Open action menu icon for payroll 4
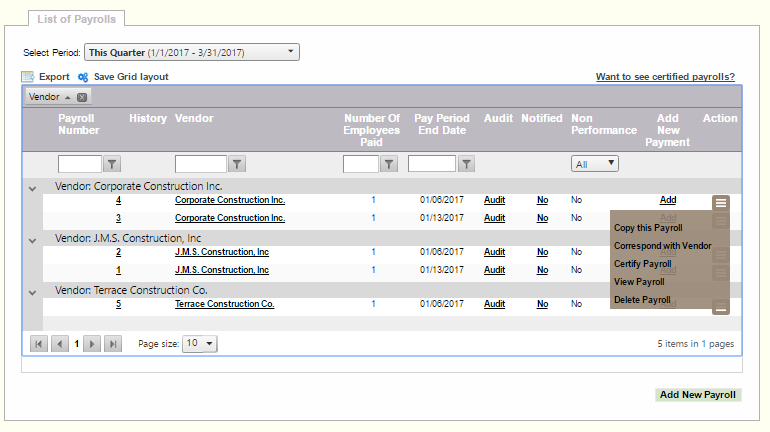 pyautogui.click(x=721, y=203)
